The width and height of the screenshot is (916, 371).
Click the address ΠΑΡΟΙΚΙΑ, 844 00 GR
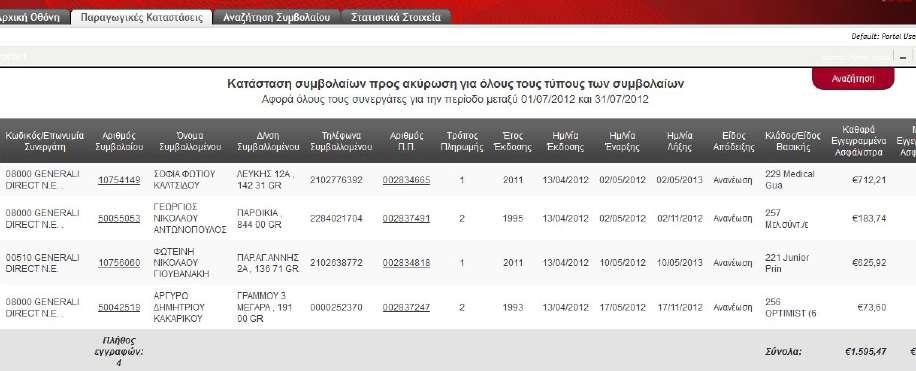(x=261, y=219)
